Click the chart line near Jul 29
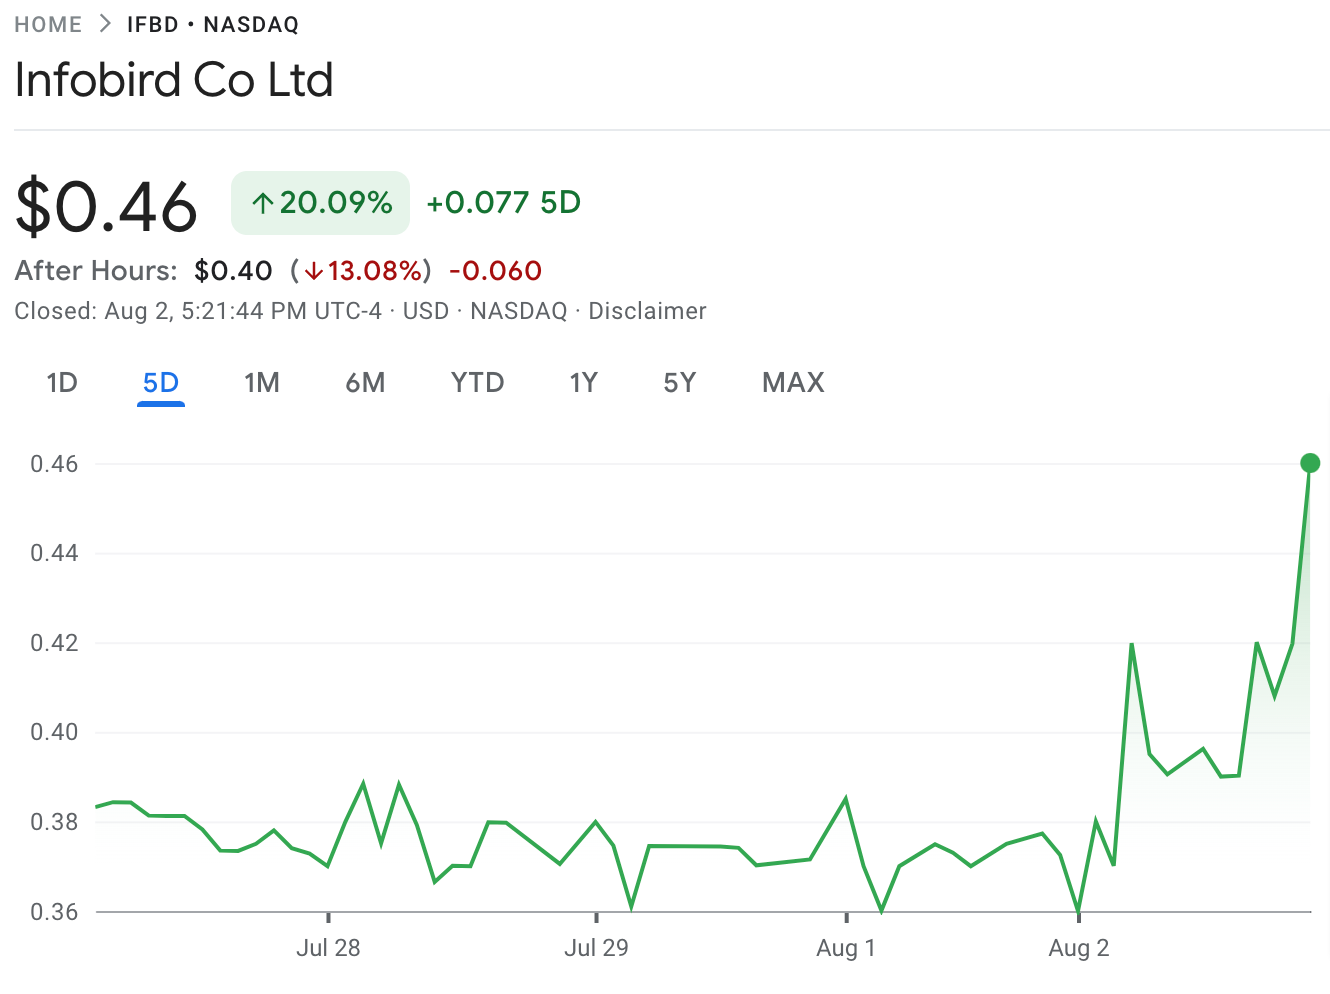The height and width of the screenshot is (994, 1330). coord(597,822)
